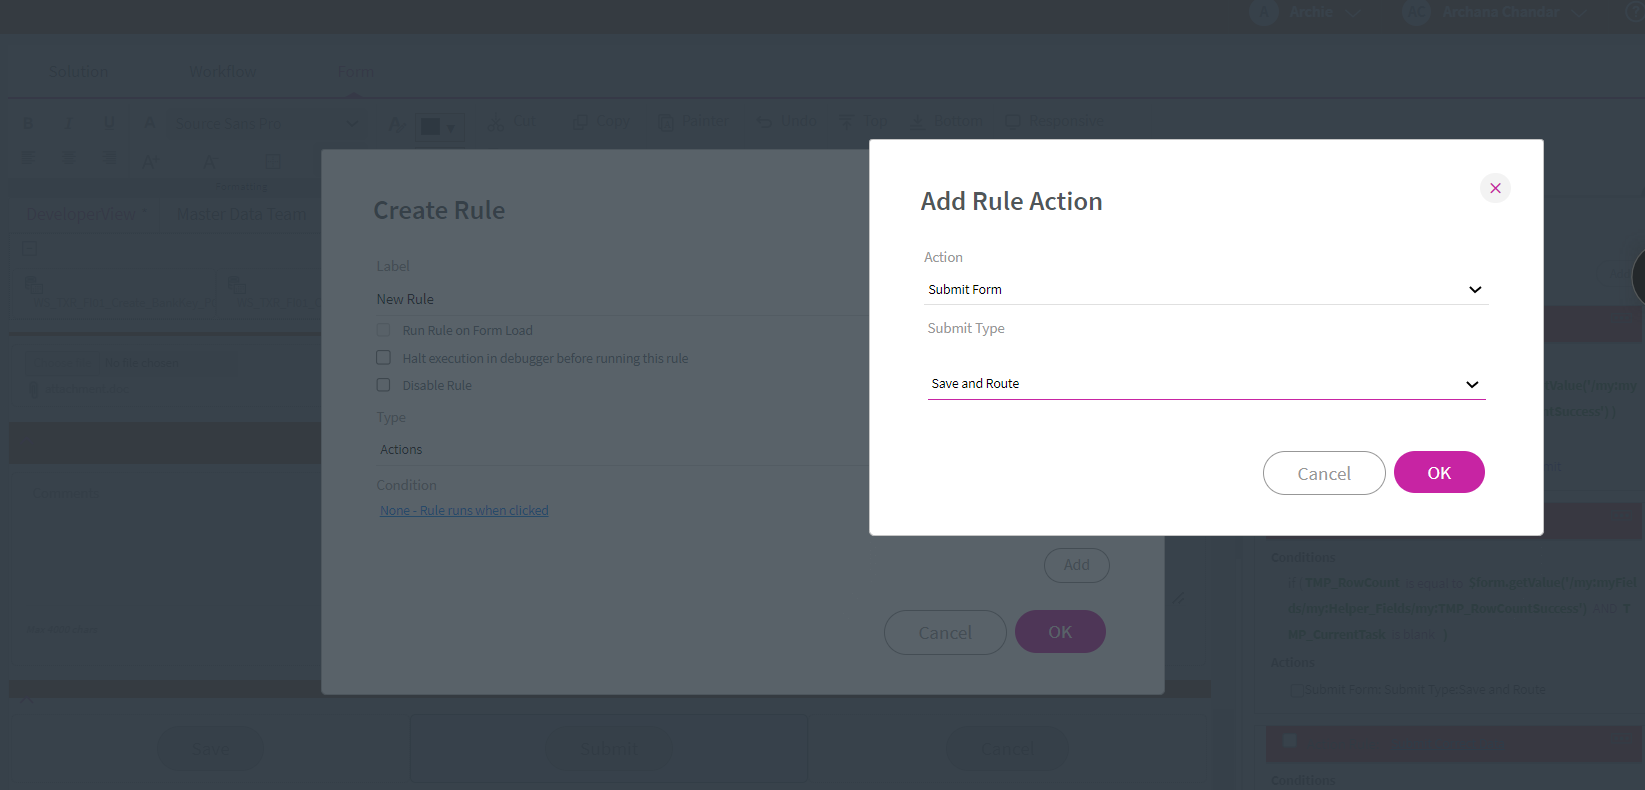1645x790 pixels.
Task: Cancel the Add Rule Action dialog
Action: click(x=1323, y=473)
